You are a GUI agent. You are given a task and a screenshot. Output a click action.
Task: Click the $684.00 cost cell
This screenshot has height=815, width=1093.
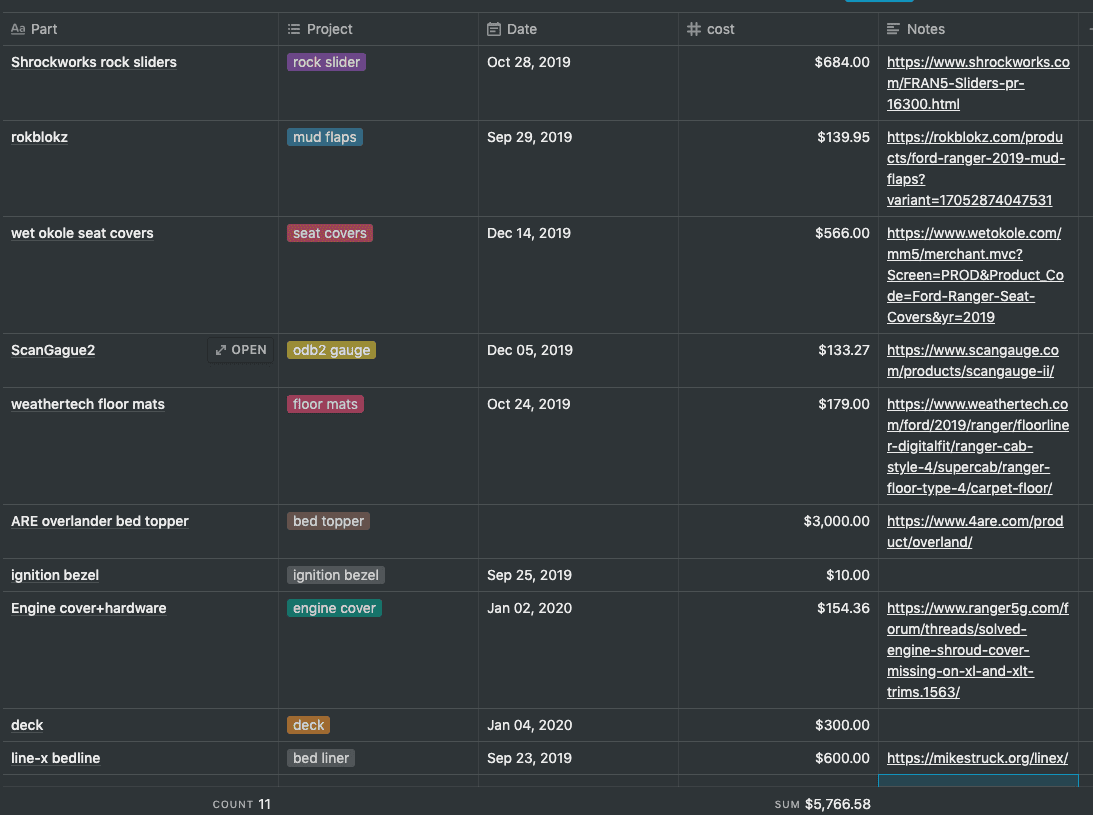779,83
